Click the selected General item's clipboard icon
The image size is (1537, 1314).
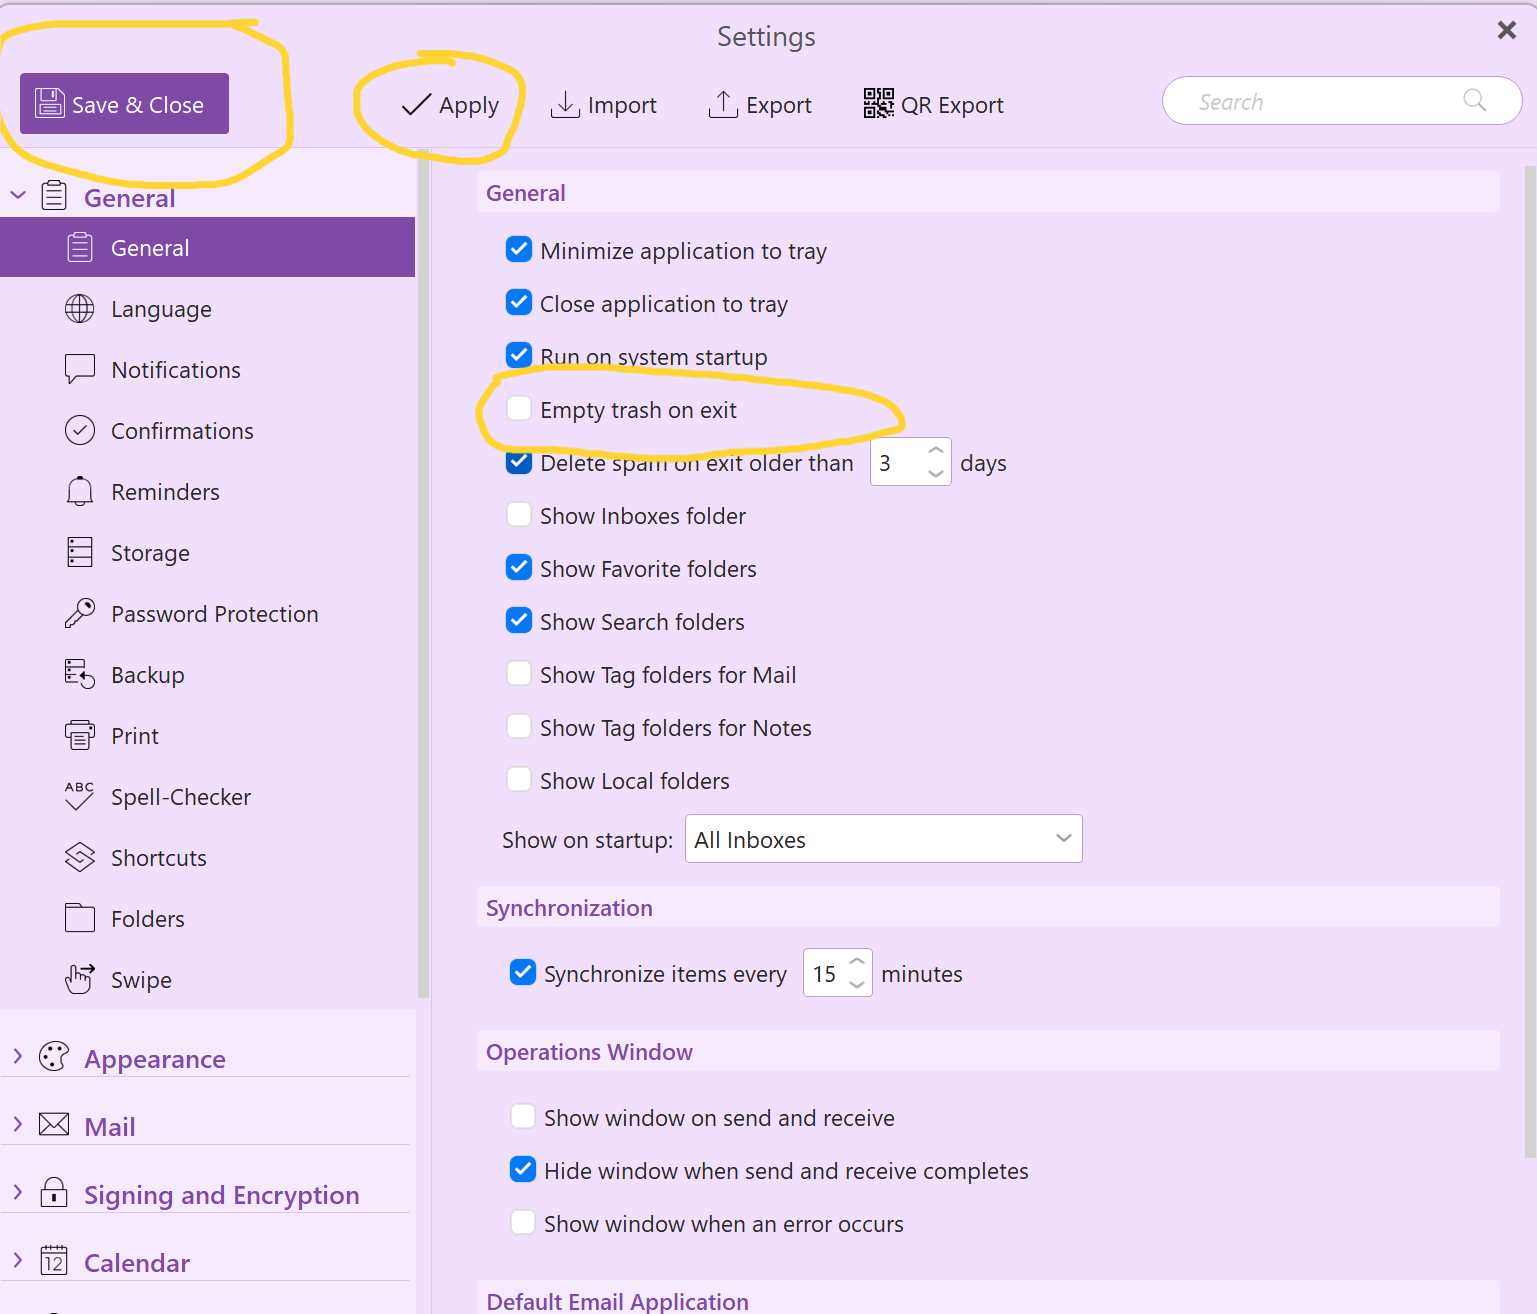point(80,247)
